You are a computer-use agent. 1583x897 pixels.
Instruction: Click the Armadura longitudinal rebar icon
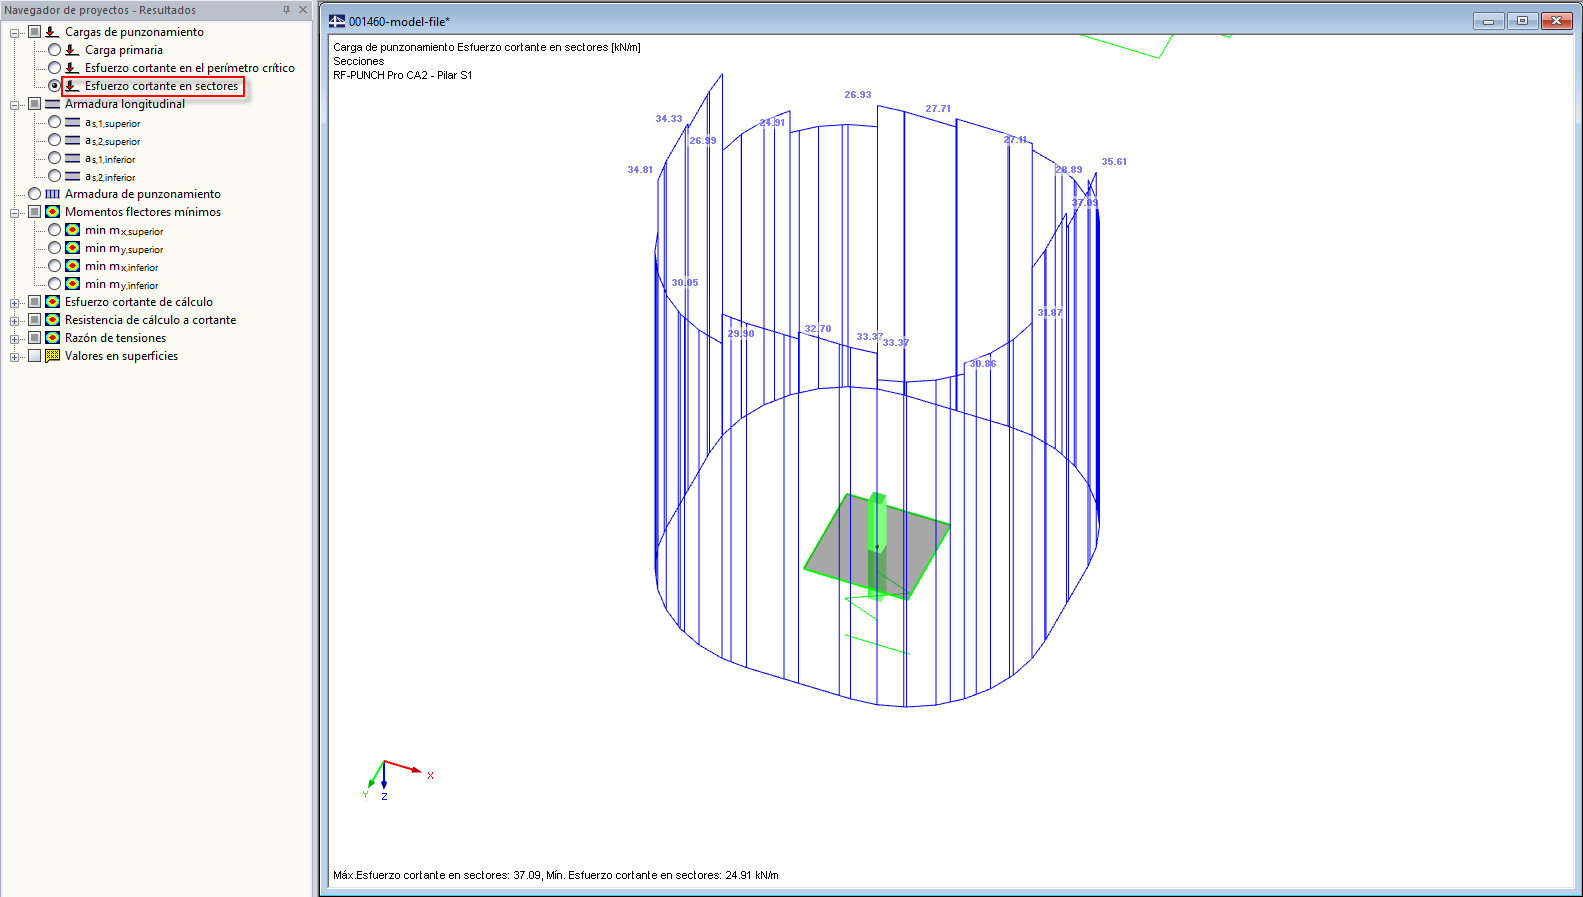52,104
